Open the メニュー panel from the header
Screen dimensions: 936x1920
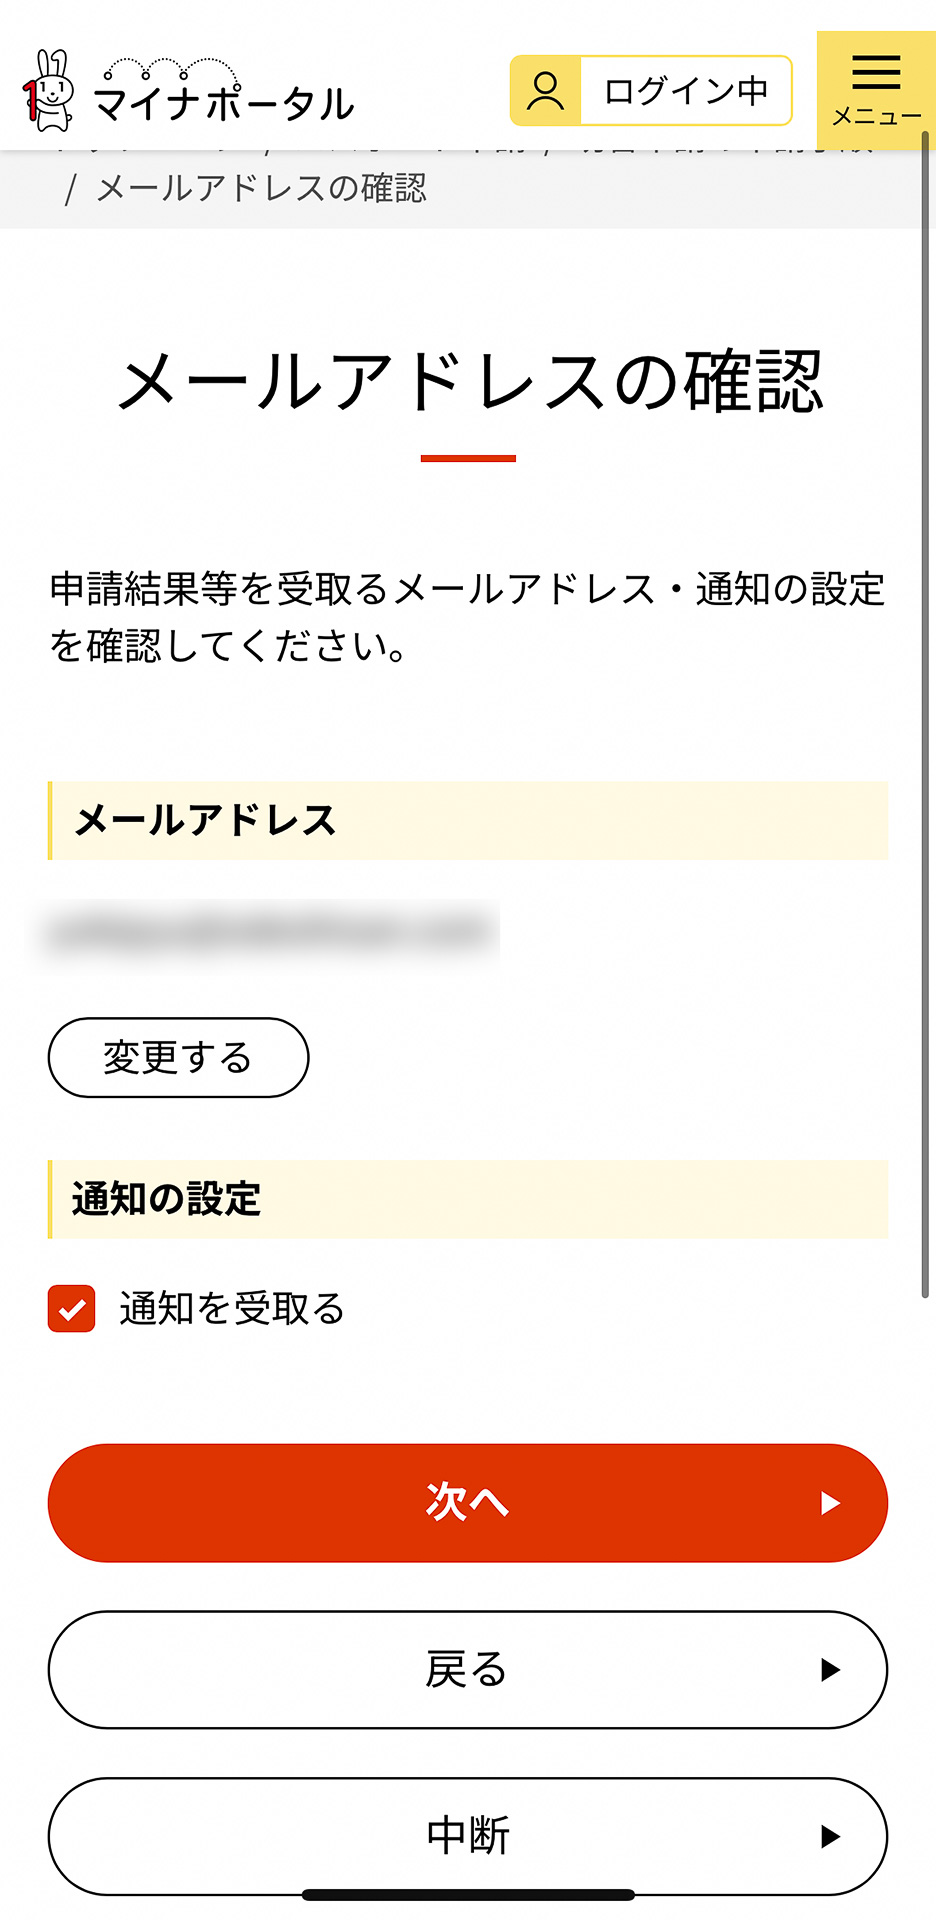[876, 90]
